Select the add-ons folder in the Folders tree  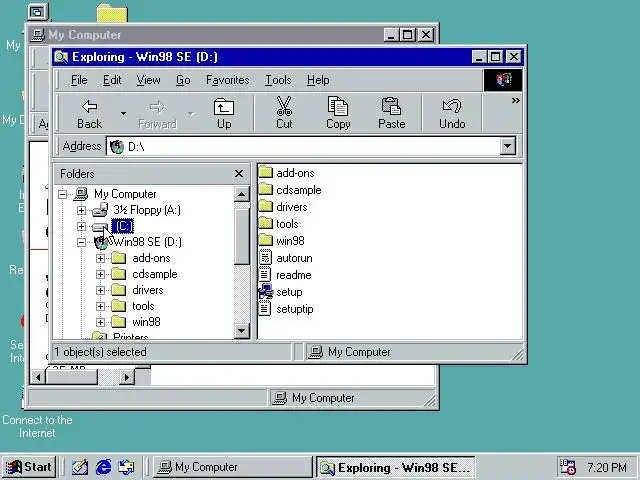pos(151,258)
